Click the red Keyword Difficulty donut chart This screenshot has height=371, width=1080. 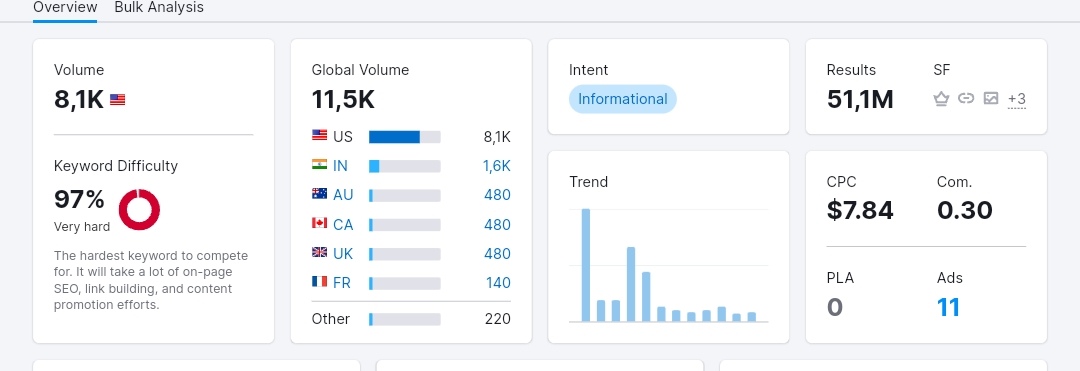click(x=139, y=209)
